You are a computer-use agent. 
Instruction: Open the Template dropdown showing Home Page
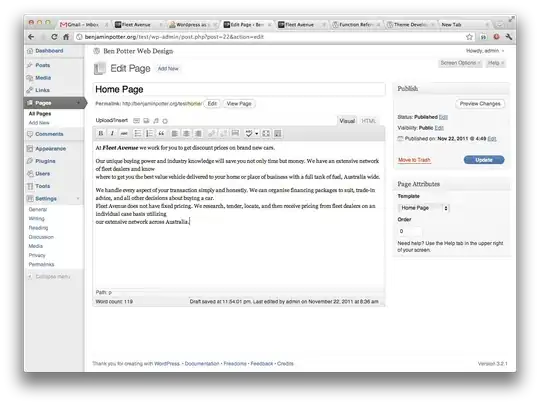point(424,208)
